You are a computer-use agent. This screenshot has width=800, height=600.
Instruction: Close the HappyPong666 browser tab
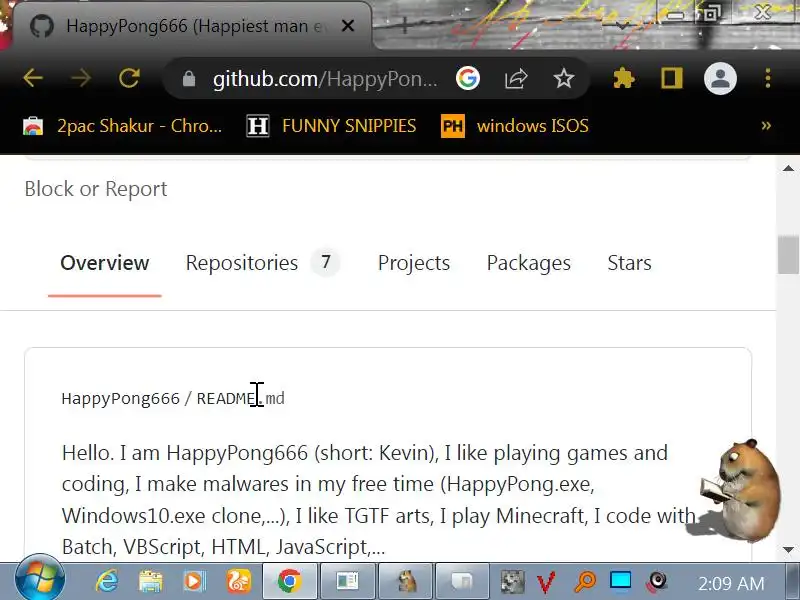pos(348,26)
